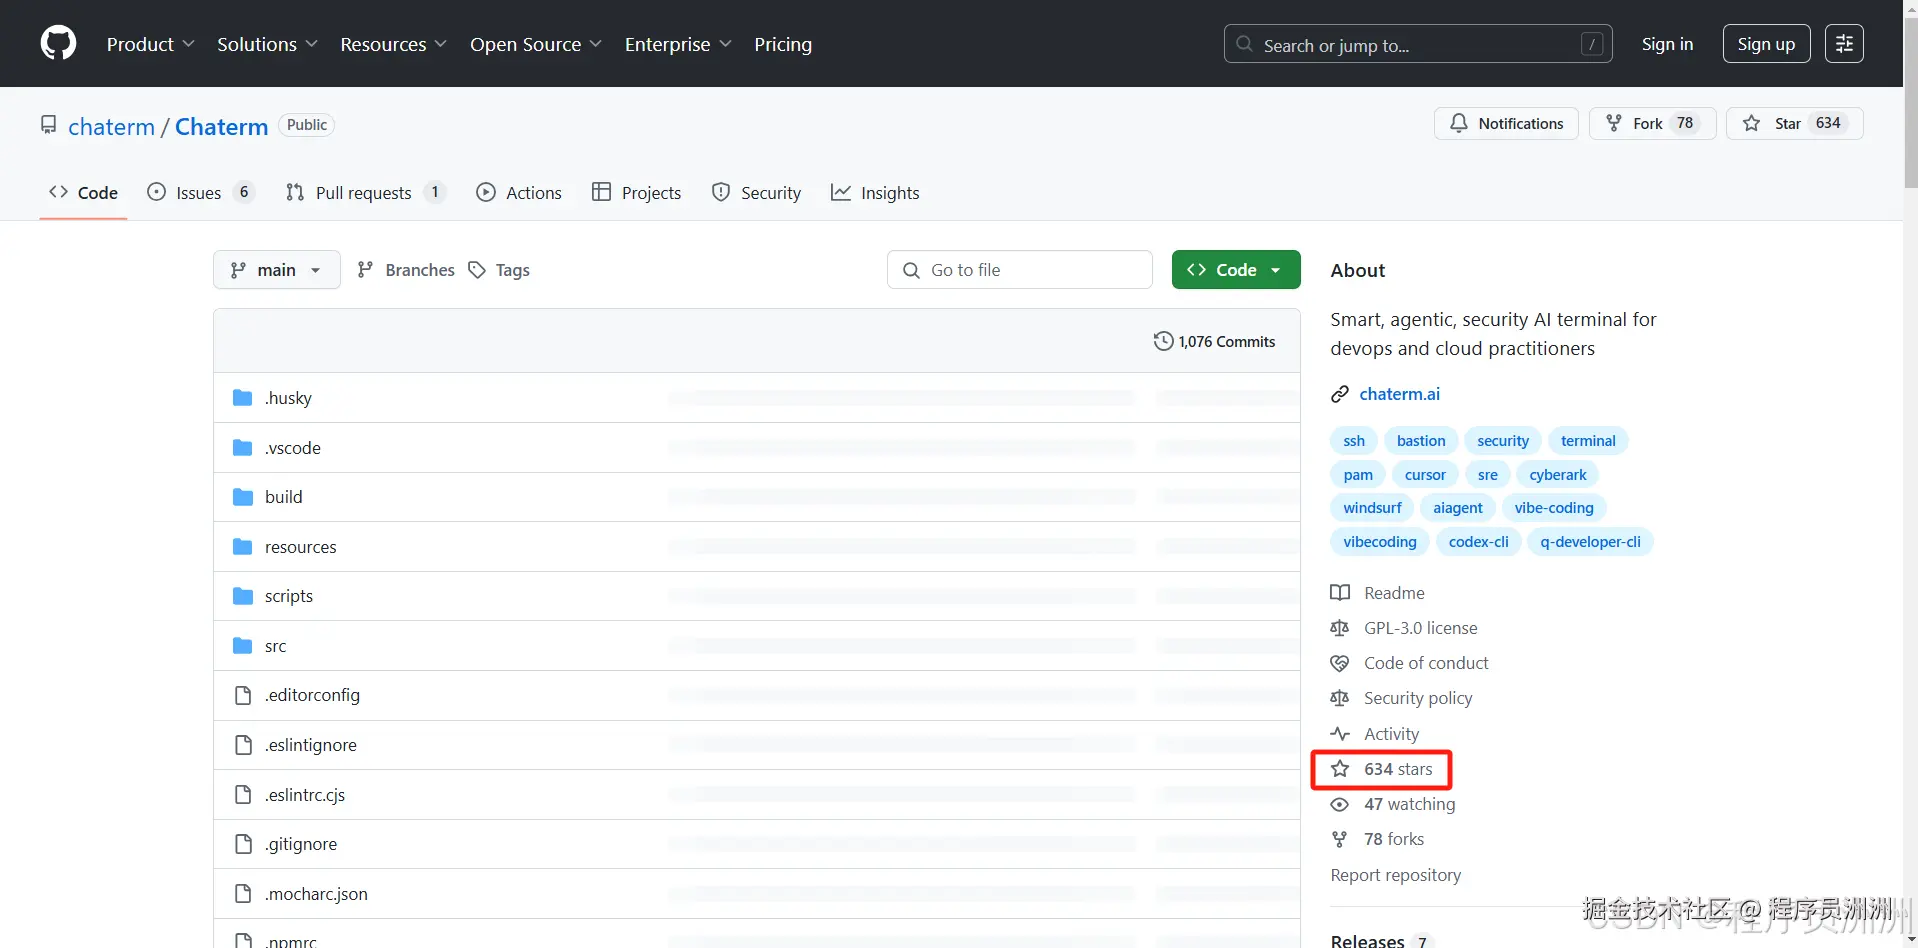Select the security topic tag
The height and width of the screenshot is (948, 1918).
point(1503,441)
